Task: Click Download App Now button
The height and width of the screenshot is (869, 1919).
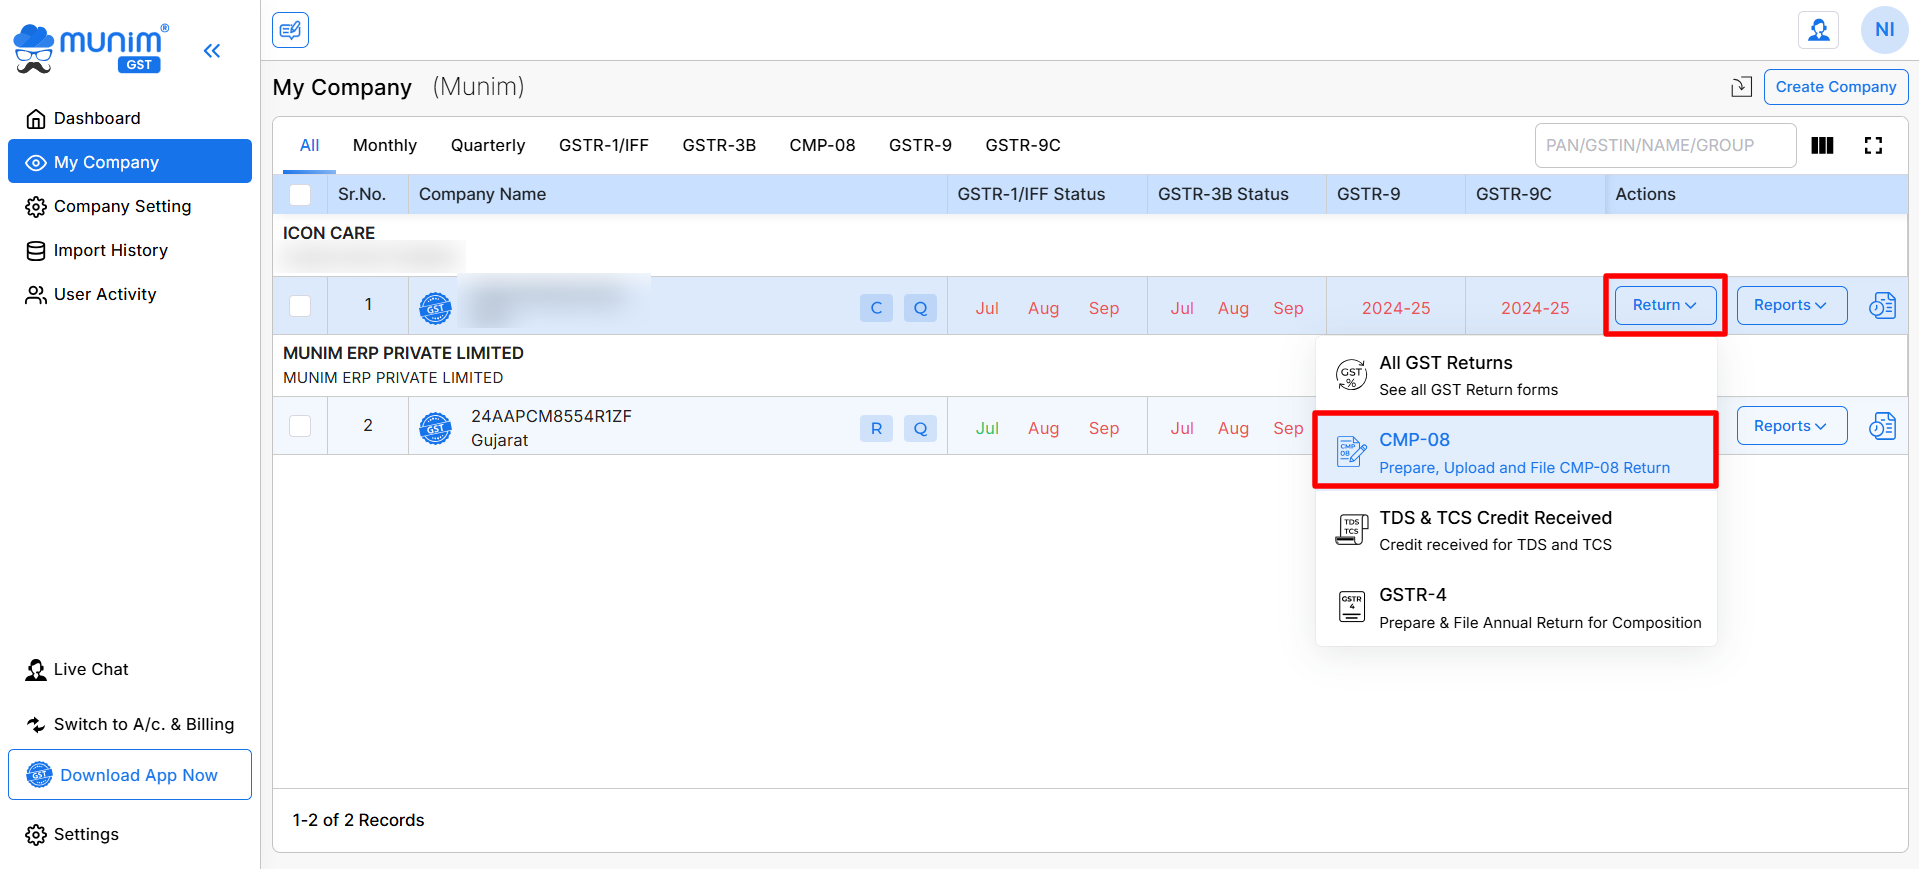Action: tap(130, 775)
